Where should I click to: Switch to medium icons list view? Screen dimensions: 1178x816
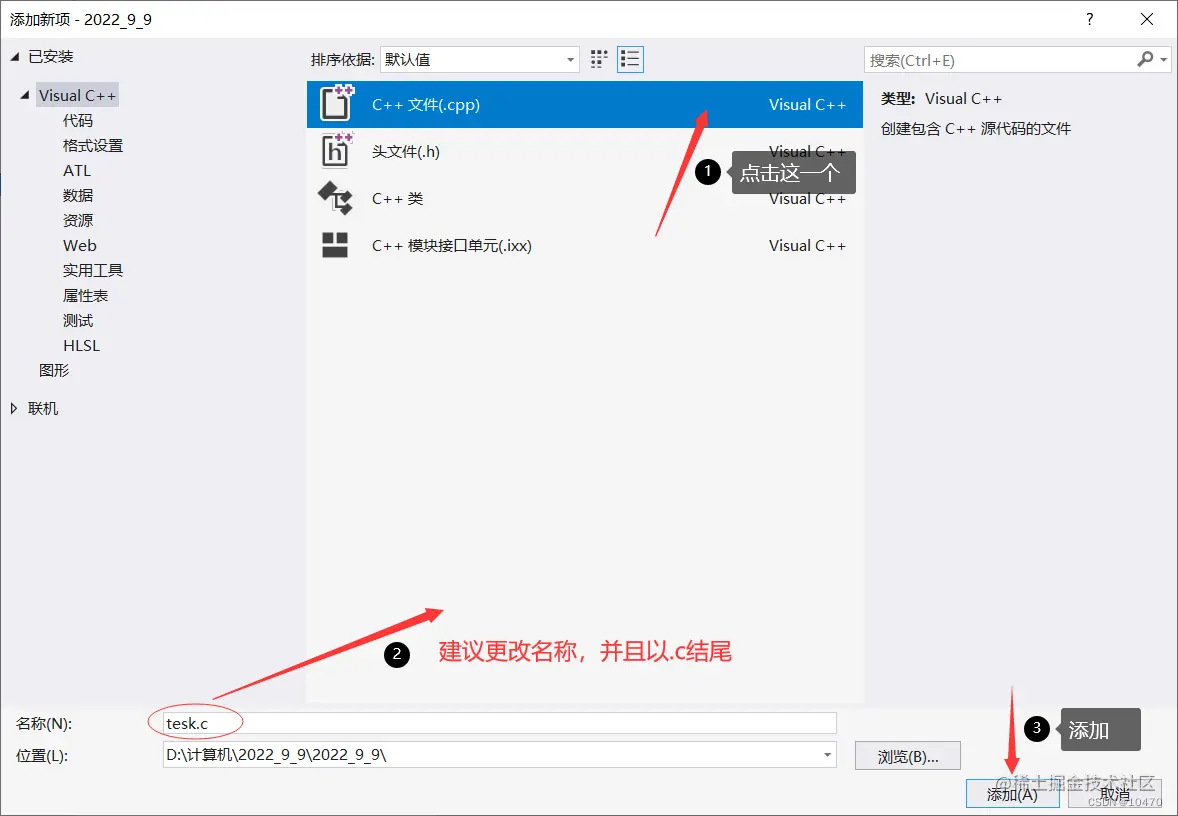[x=630, y=59]
